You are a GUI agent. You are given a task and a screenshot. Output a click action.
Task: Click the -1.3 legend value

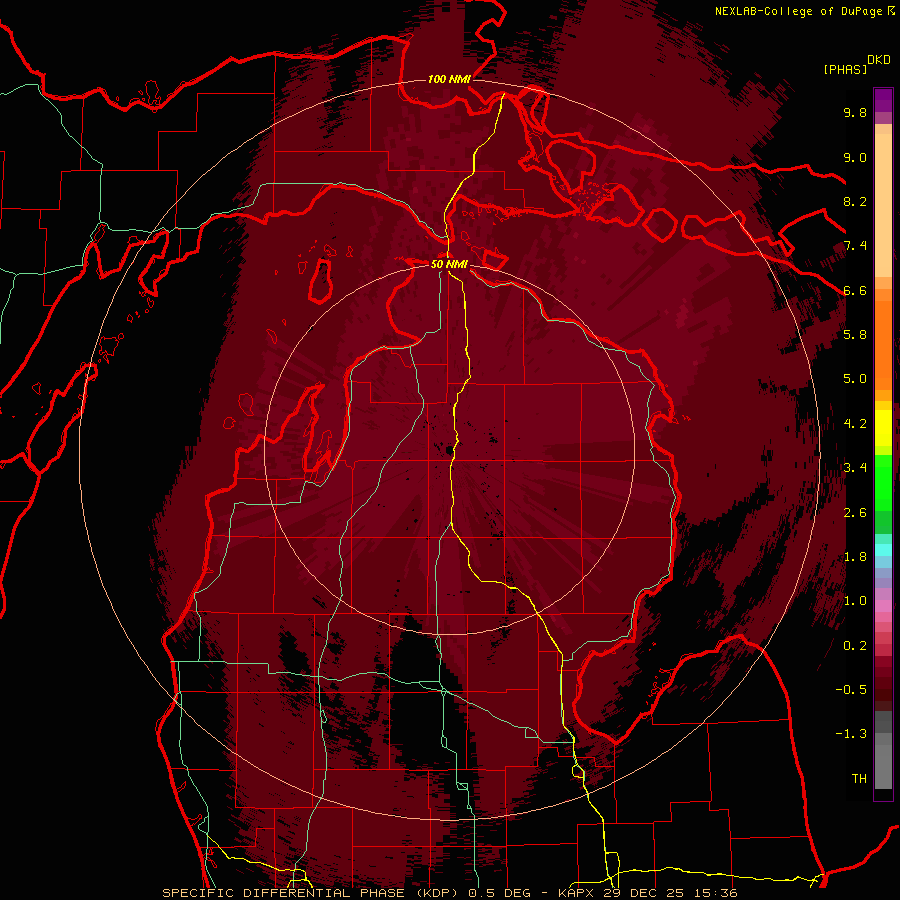tap(851, 734)
